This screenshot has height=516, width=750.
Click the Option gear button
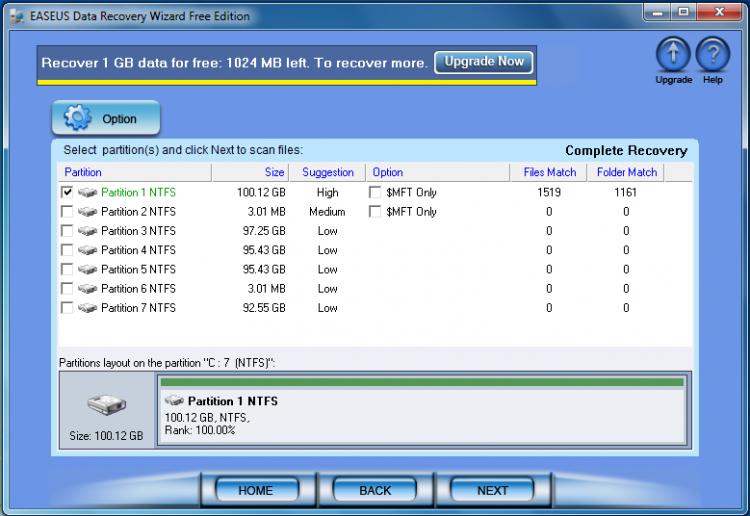point(105,119)
